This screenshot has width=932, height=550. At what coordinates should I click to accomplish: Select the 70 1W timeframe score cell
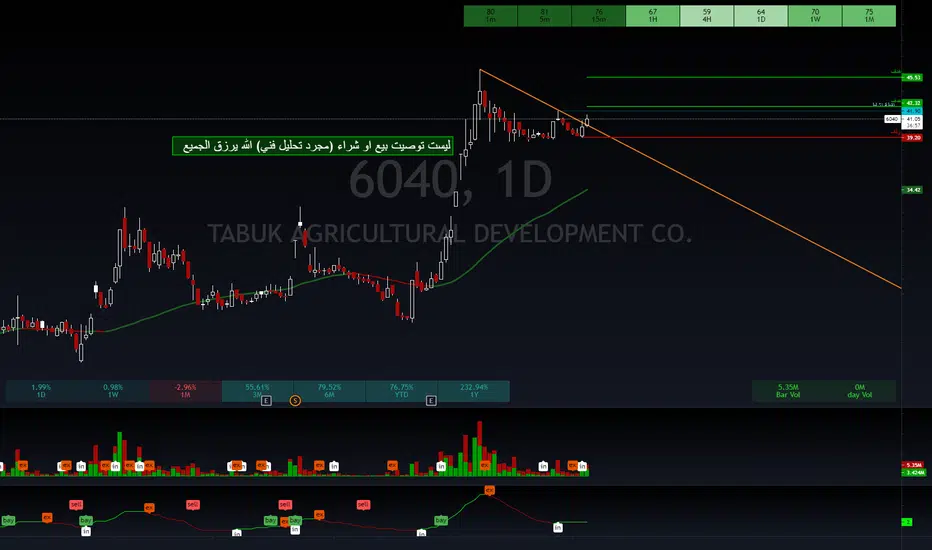coord(815,16)
